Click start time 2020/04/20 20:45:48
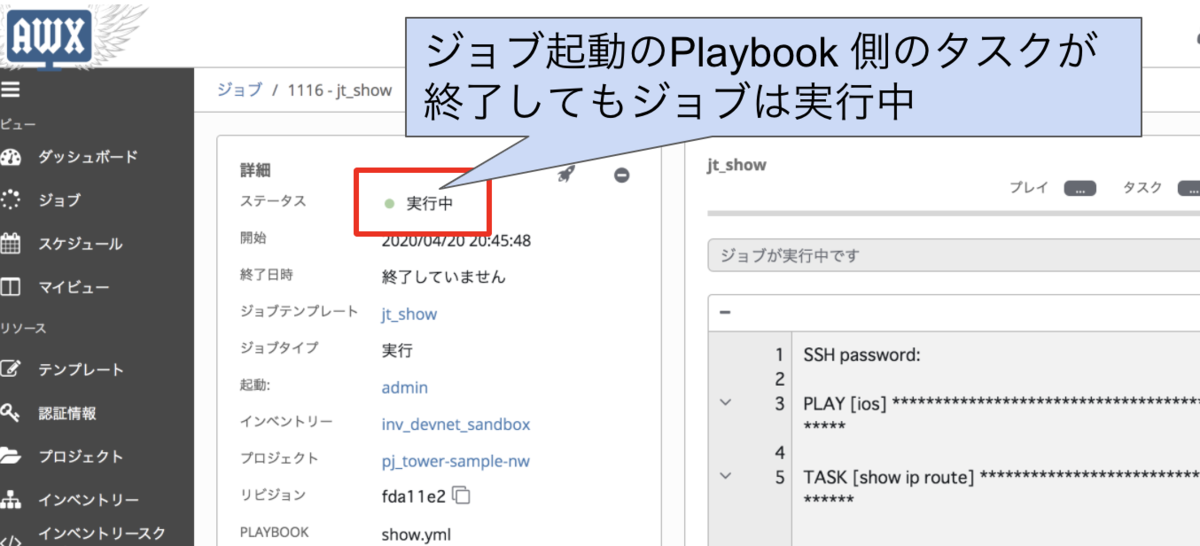 [456, 240]
